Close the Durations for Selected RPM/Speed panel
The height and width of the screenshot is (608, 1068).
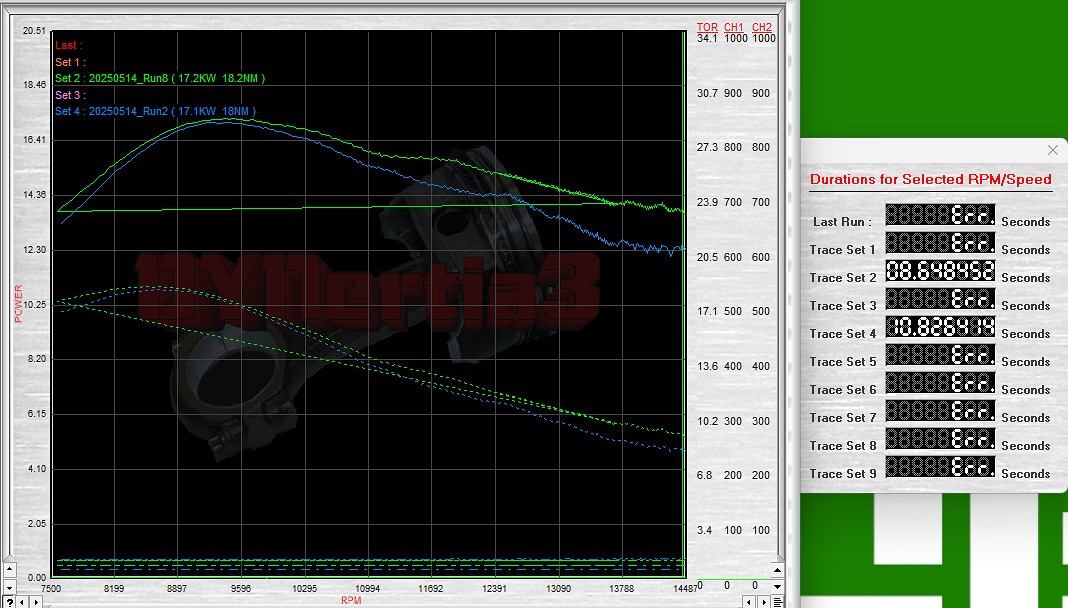pyautogui.click(x=1052, y=150)
